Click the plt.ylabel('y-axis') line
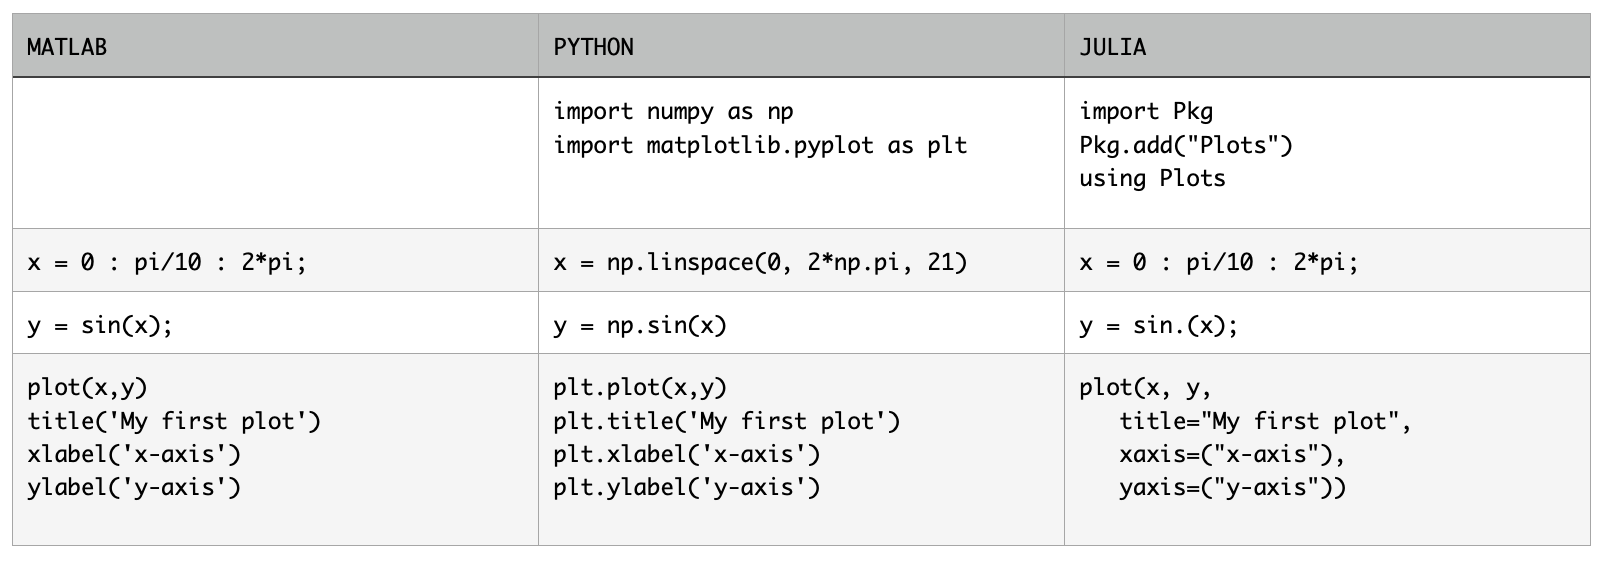The height and width of the screenshot is (562, 1606). point(687,487)
